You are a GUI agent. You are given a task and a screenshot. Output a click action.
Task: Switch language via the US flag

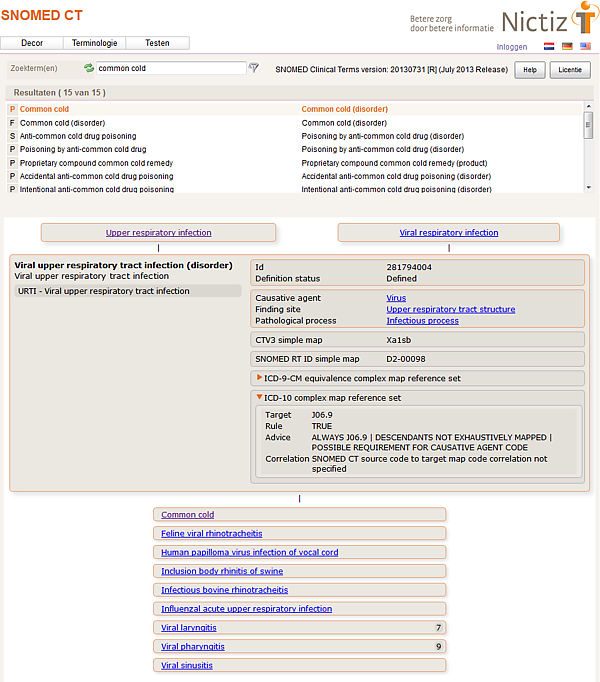(x=585, y=46)
